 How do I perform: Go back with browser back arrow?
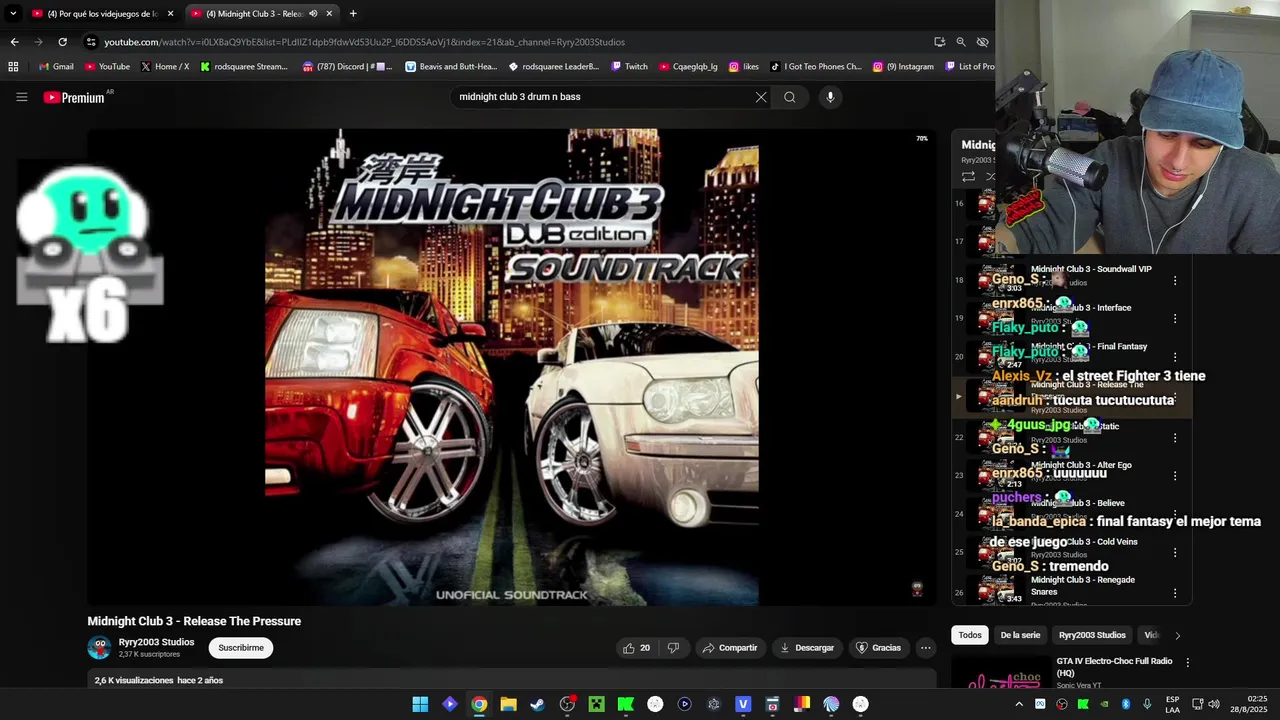coord(14,42)
